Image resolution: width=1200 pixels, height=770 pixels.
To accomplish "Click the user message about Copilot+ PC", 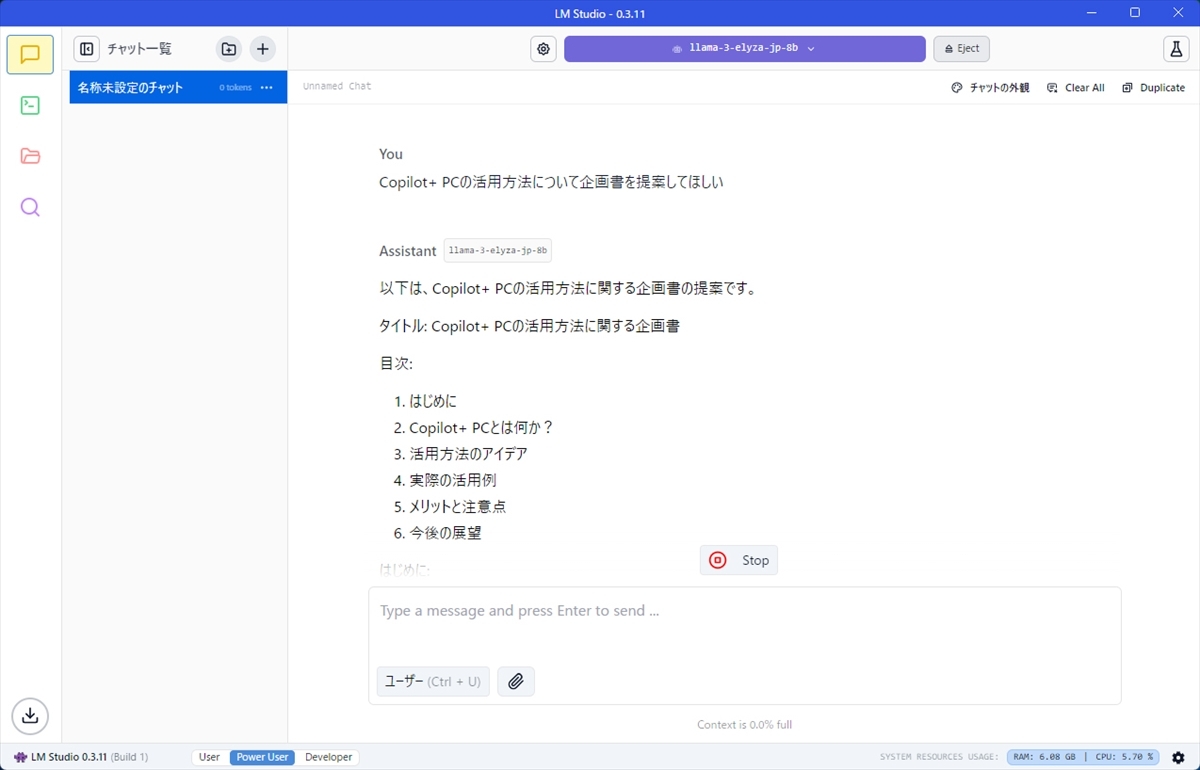I will click(x=551, y=182).
